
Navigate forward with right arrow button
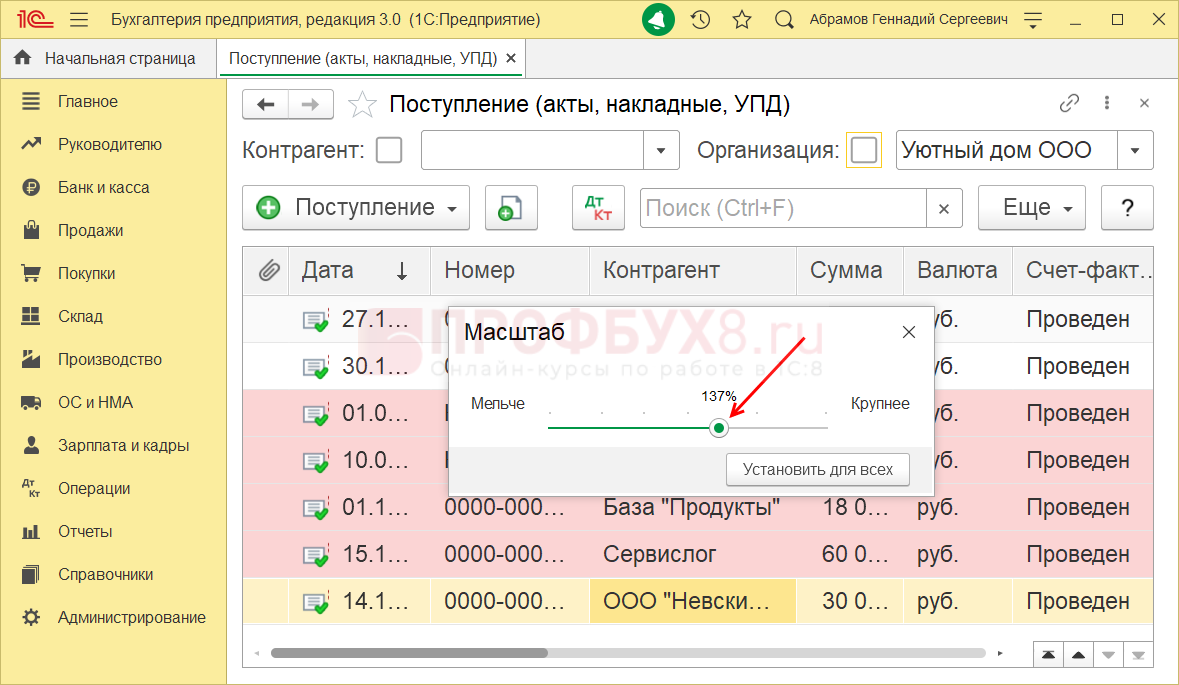coord(311,105)
